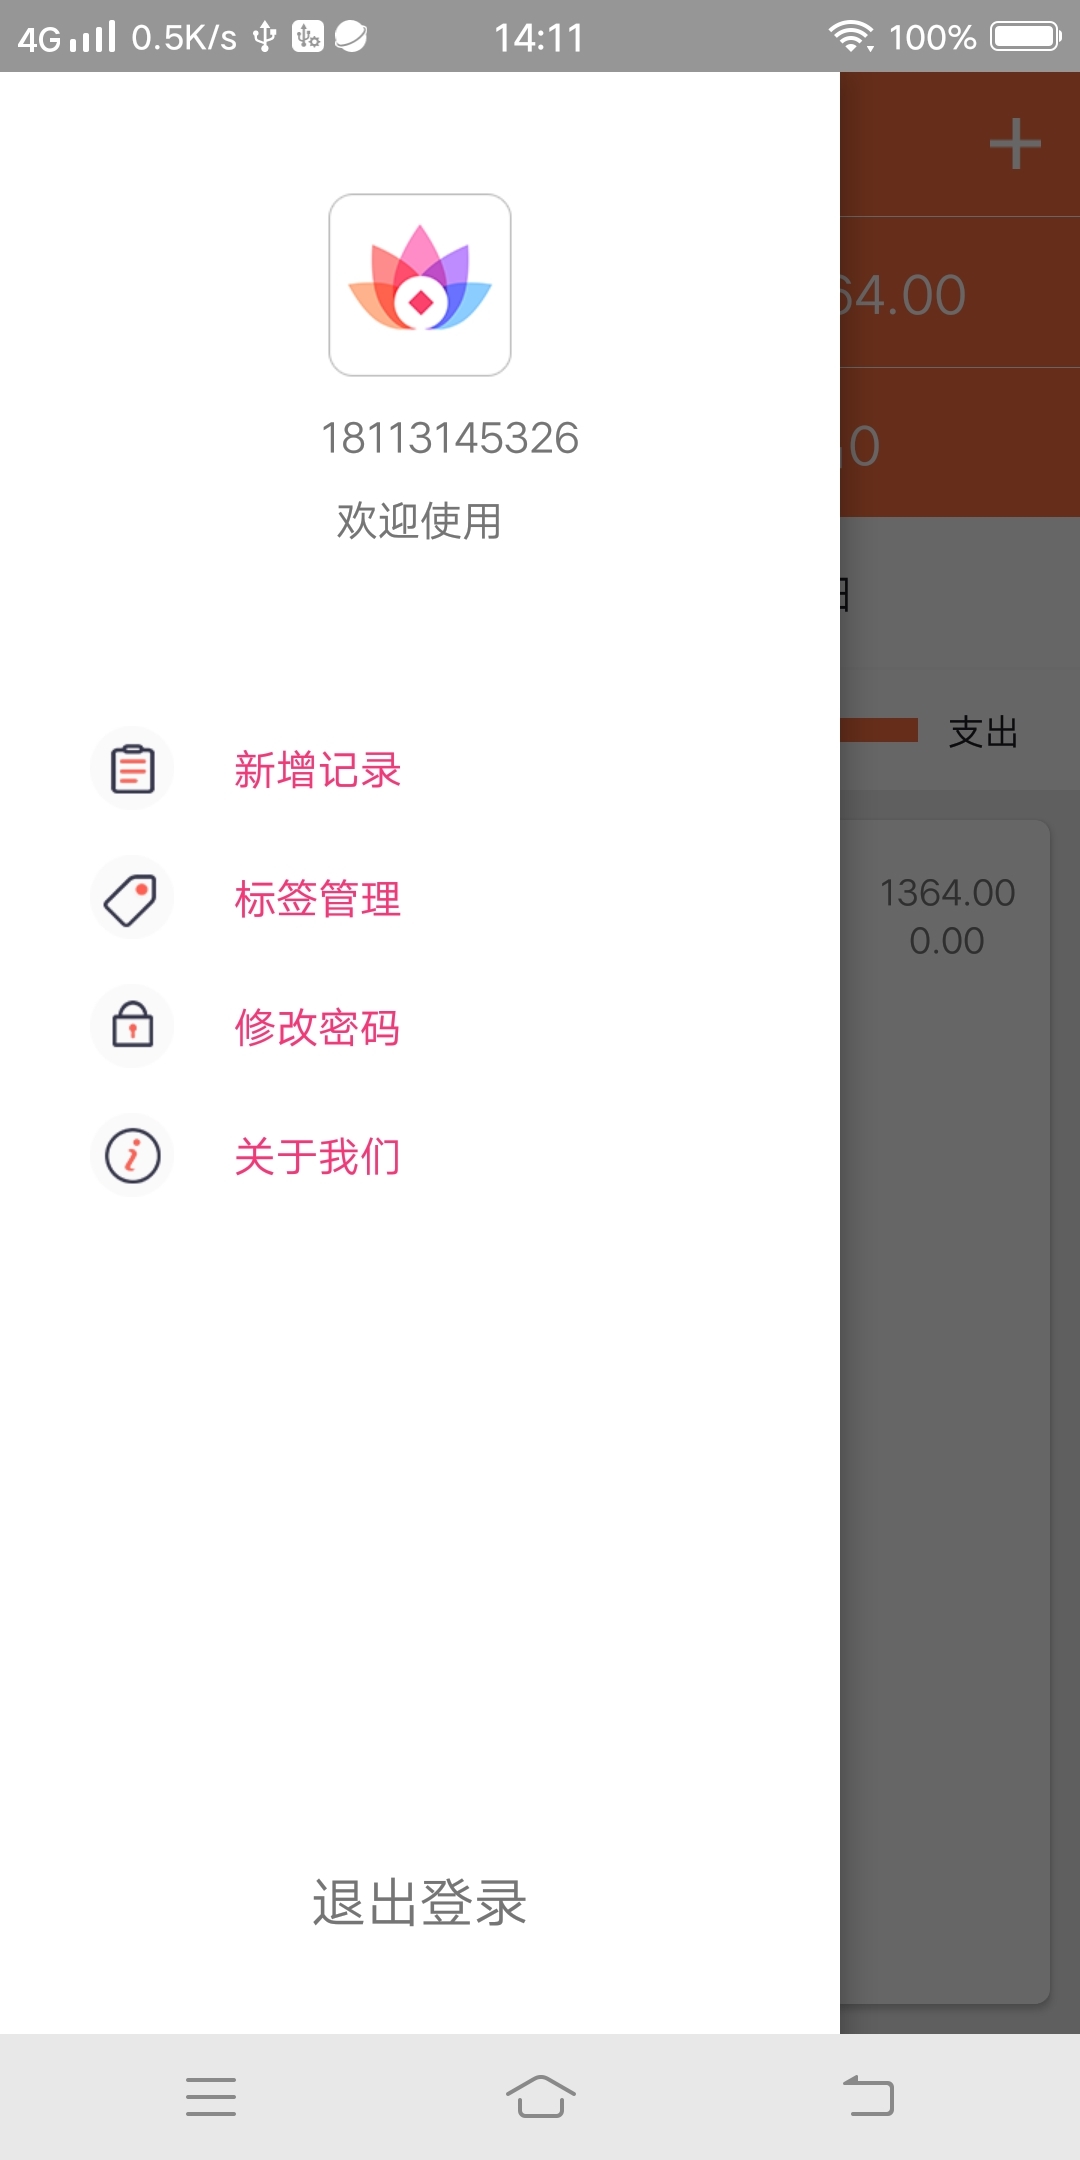1080x2160 pixels.
Task: Tap the clipboard icon beside 新增记录
Action: coord(132,769)
